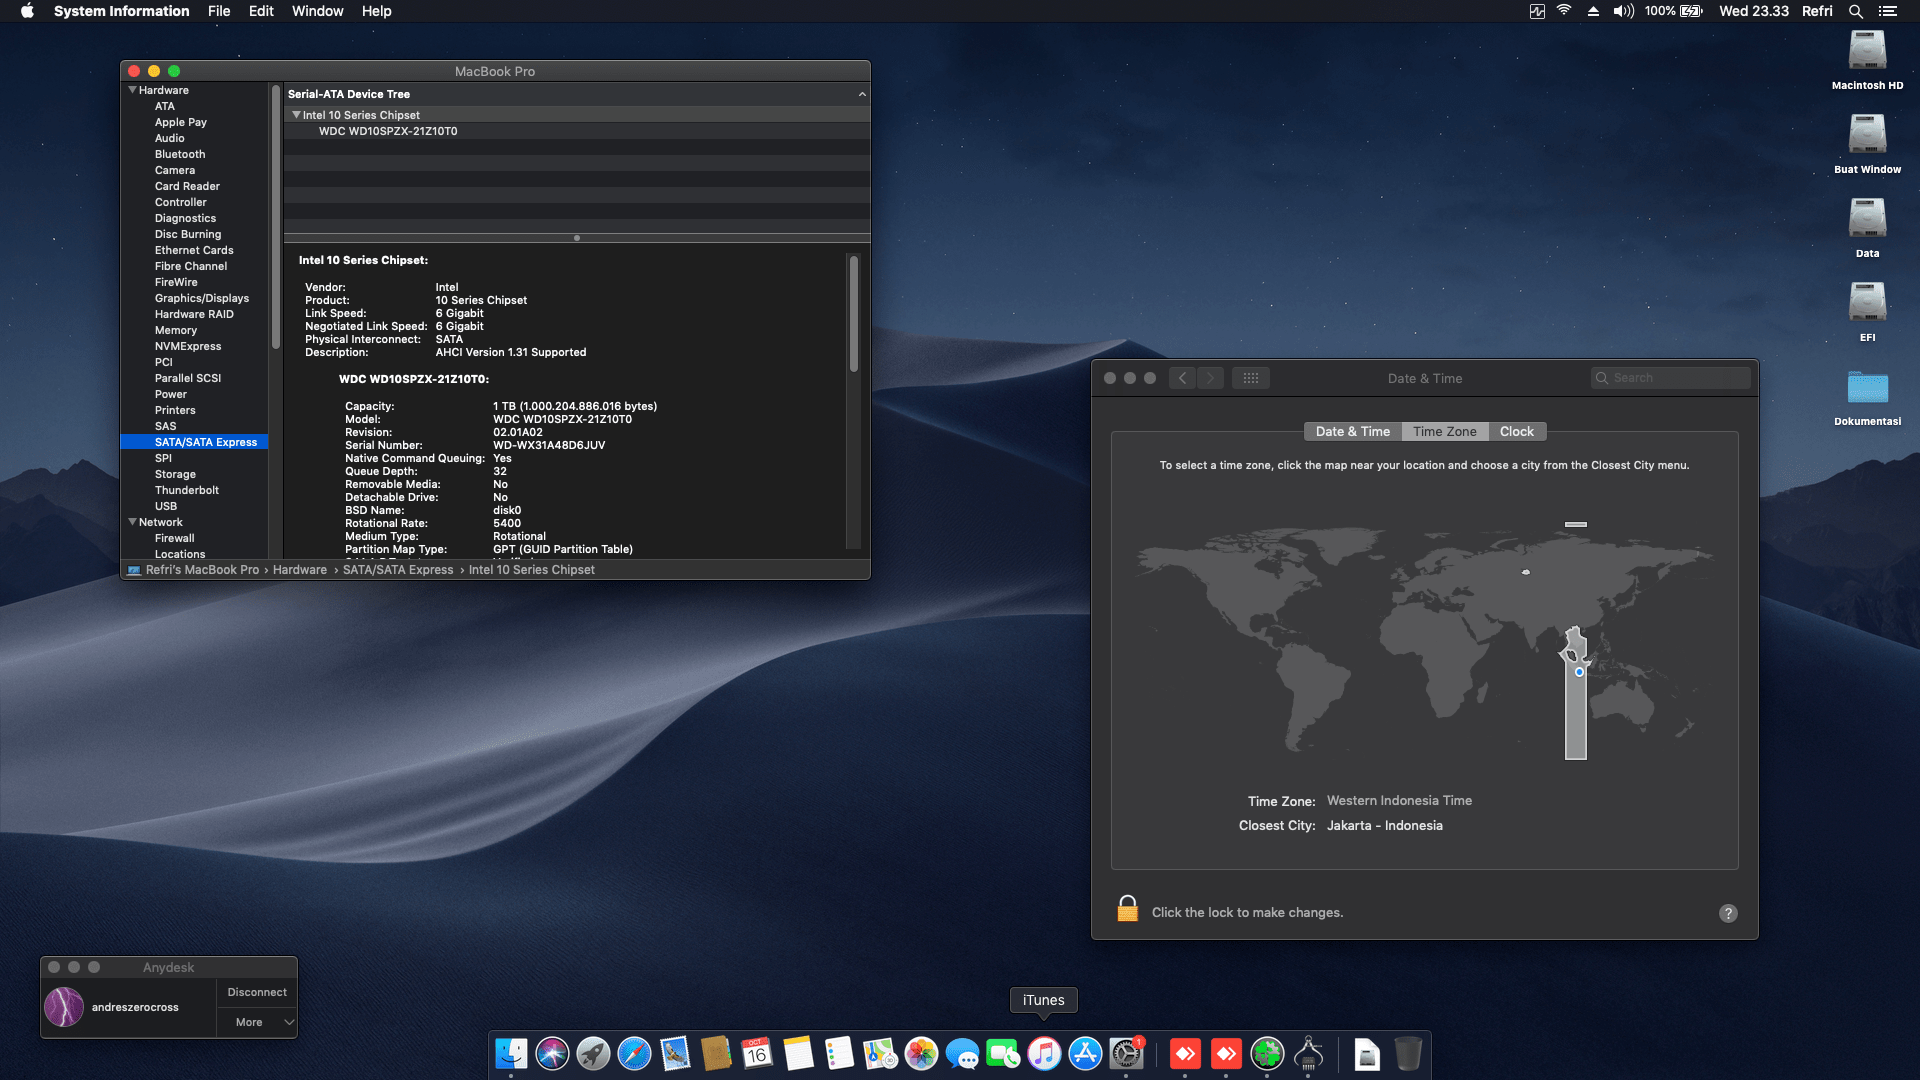
Task: Select Memory in the sidebar
Action: point(175,330)
